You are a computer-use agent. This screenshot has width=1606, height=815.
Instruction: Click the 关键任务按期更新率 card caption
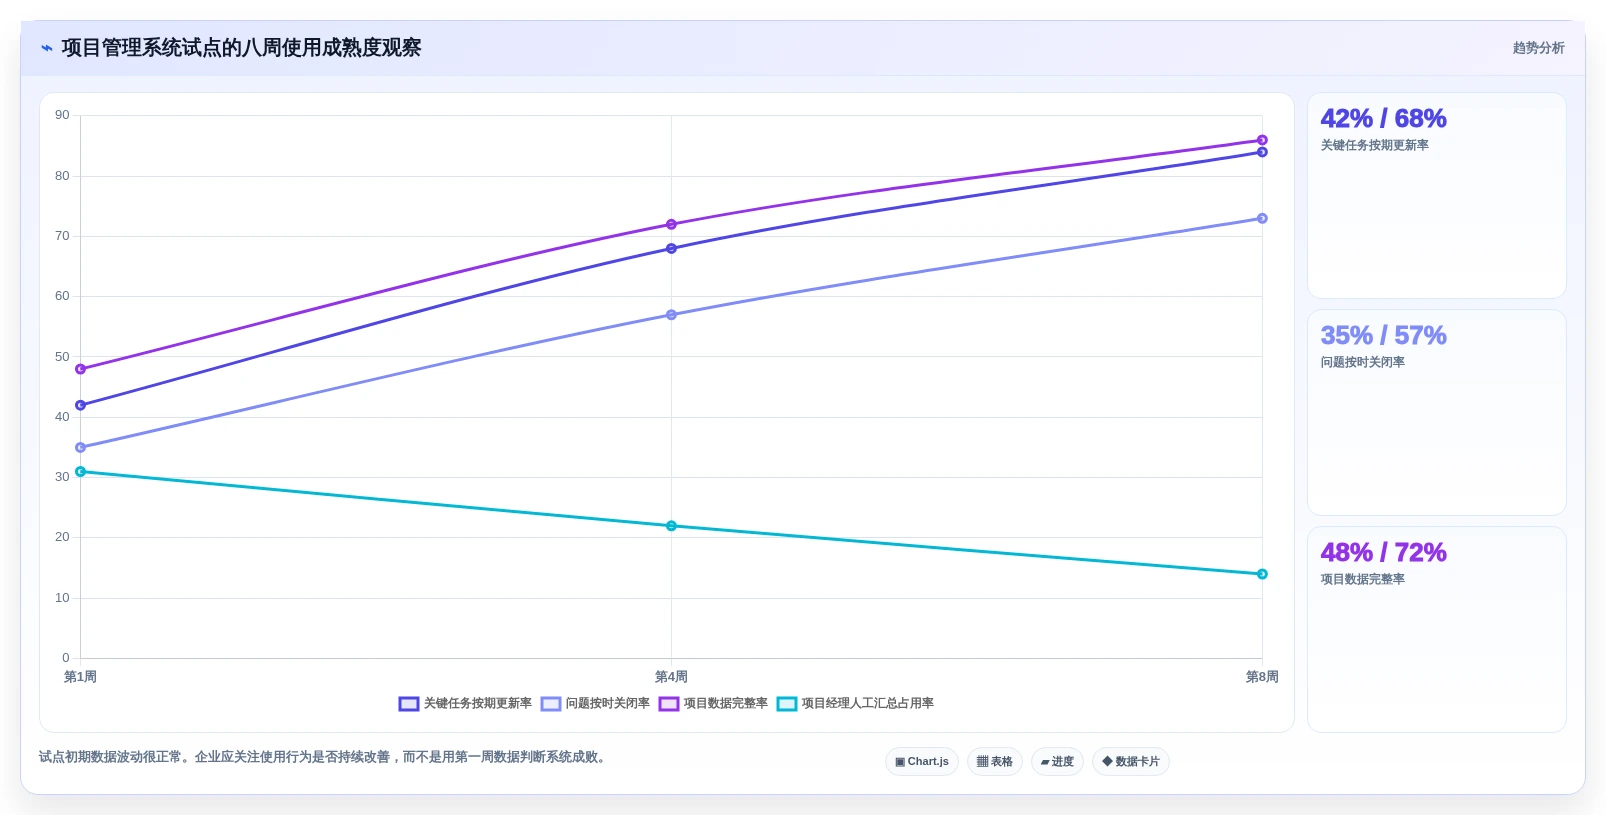(x=1375, y=145)
